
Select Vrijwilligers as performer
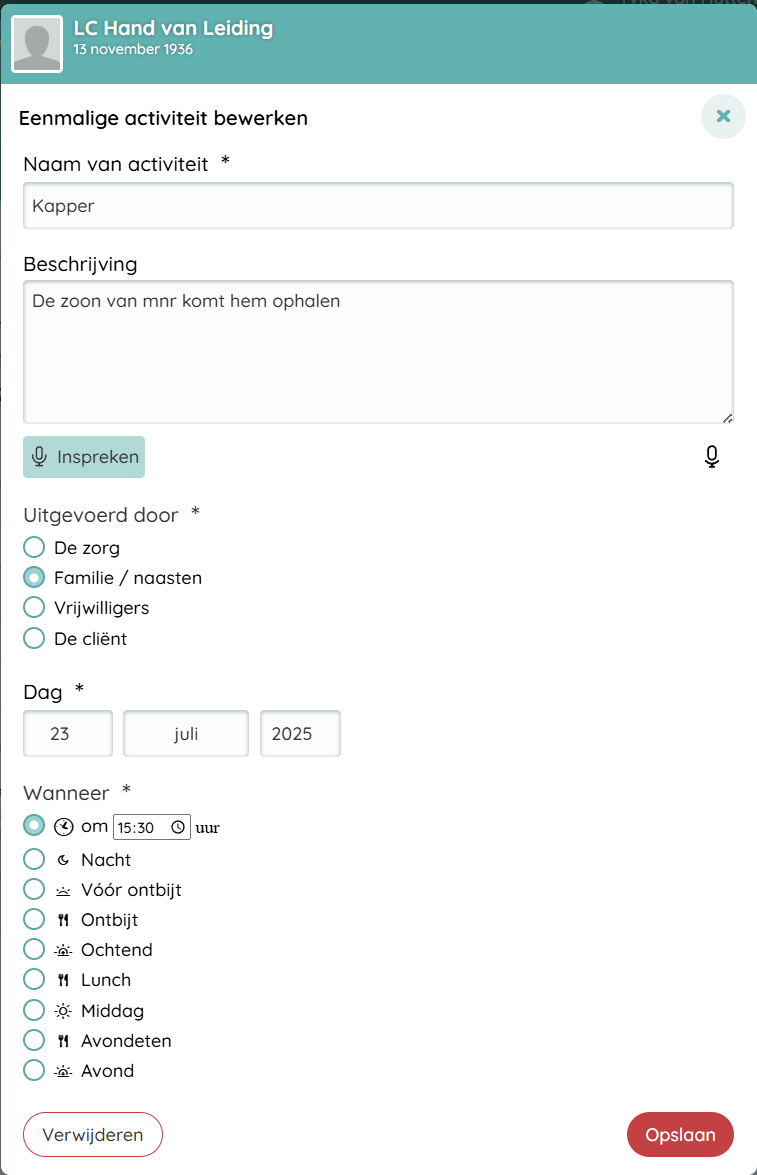tap(34, 607)
